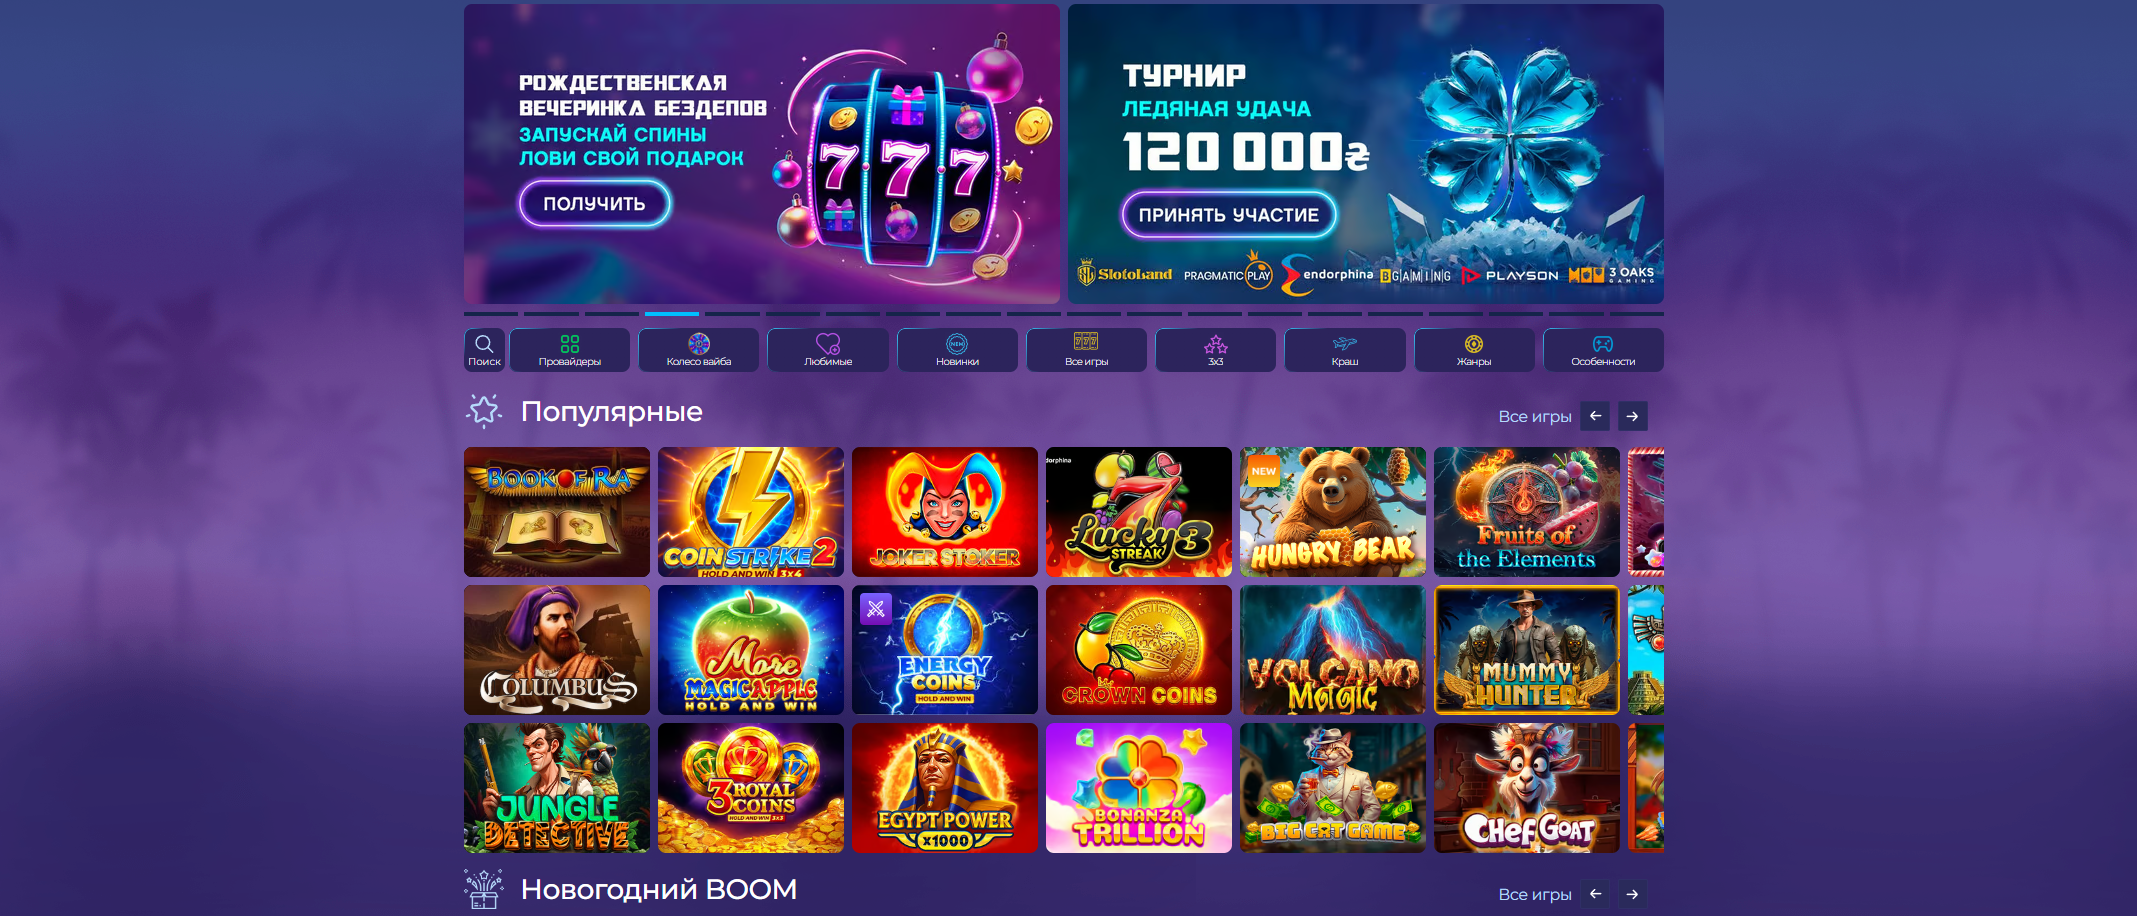
Task: Select the Колесо вайба icon
Action: [699, 350]
